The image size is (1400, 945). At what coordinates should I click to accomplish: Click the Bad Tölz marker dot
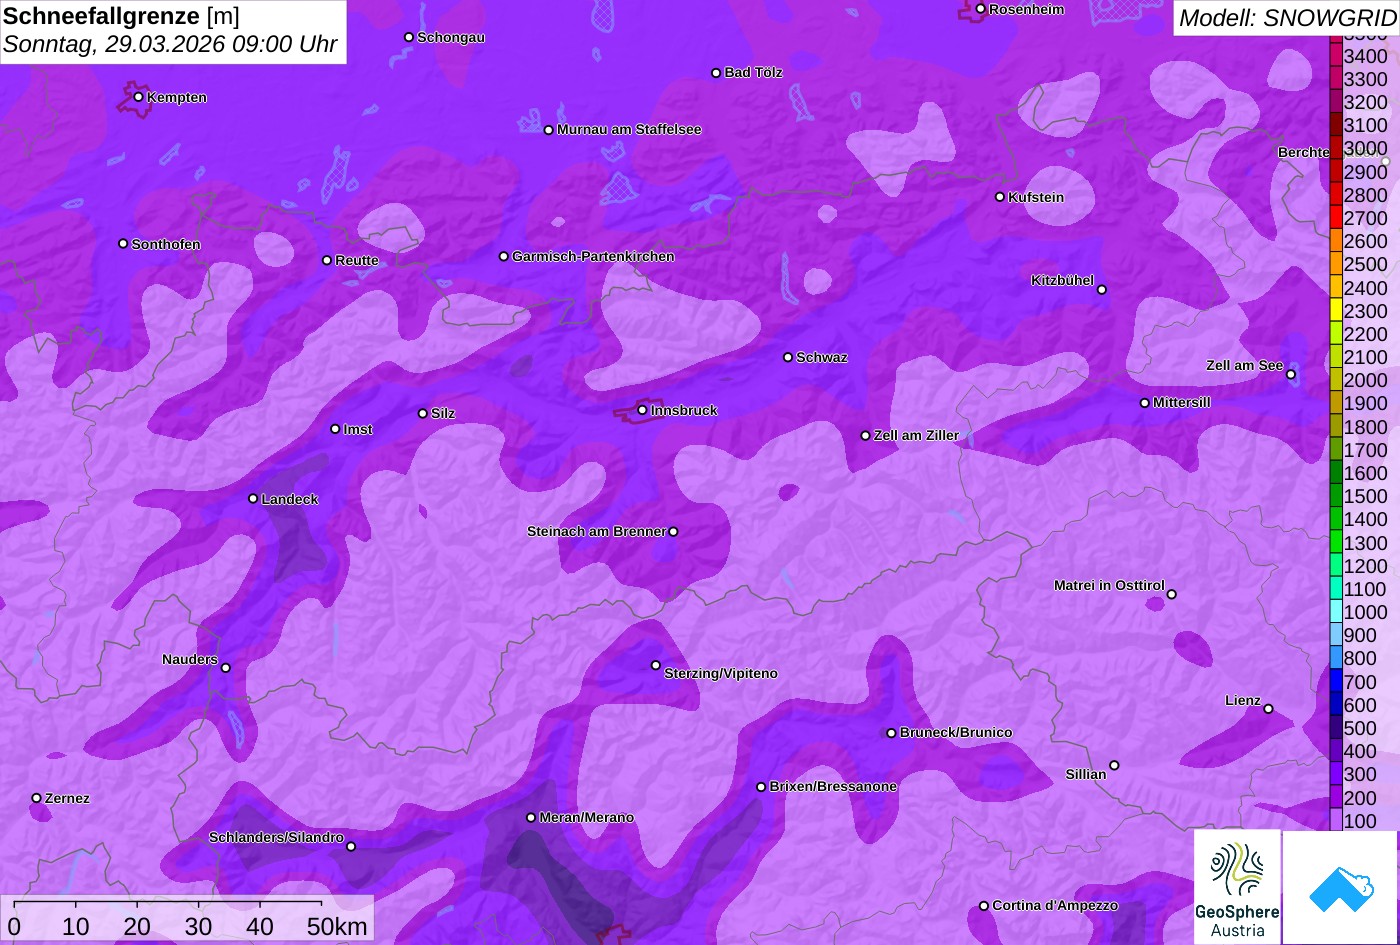click(716, 73)
